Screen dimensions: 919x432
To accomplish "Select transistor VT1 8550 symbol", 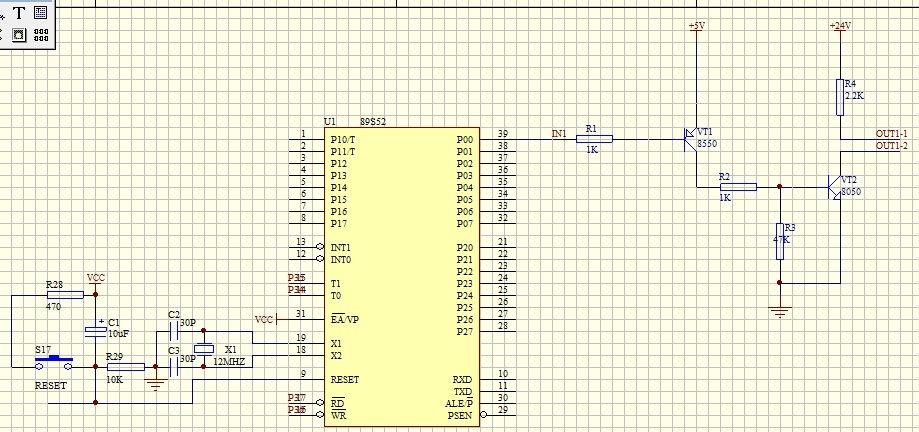I will [x=690, y=139].
